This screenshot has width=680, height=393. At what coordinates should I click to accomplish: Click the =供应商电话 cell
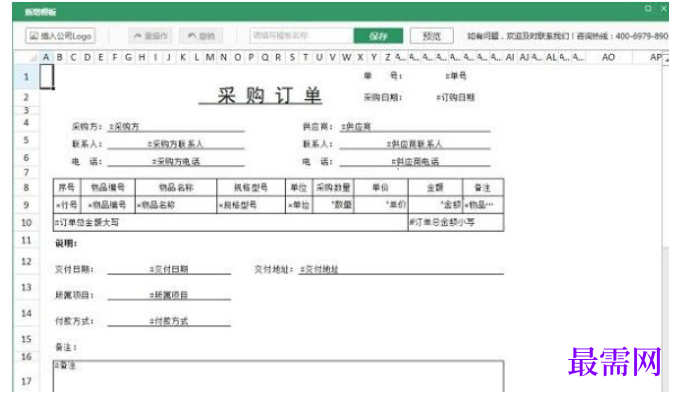415,161
